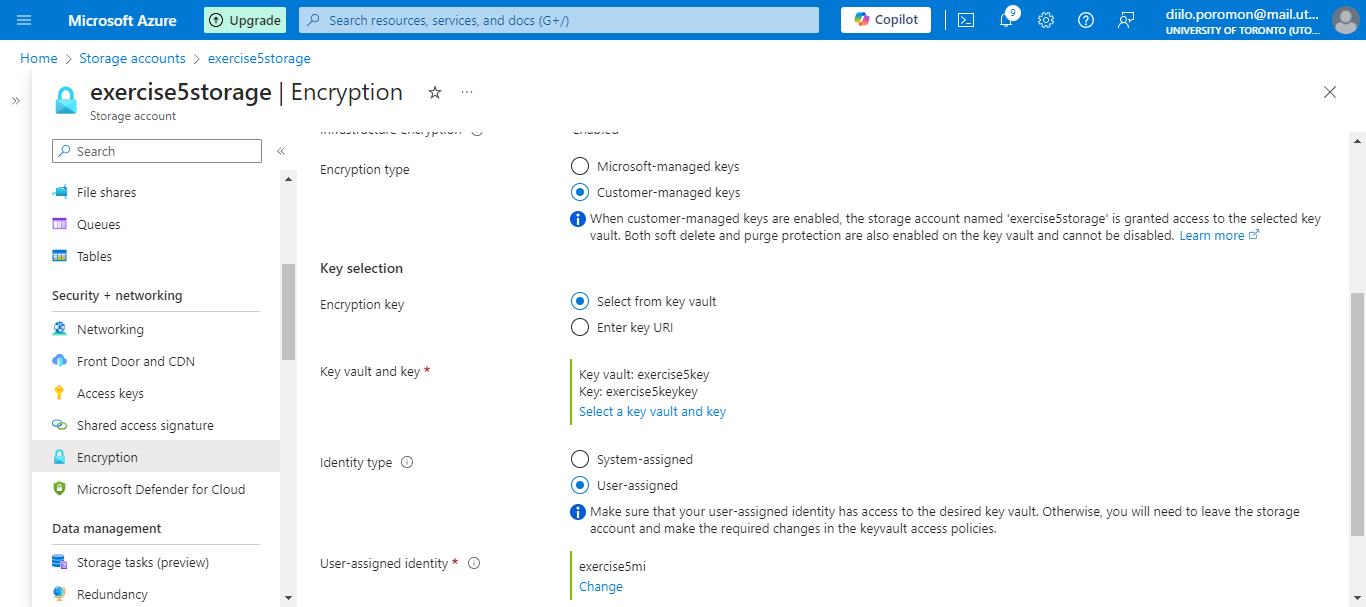Select Shared access signature in the sidebar
1366x607 pixels.
click(145, 424)
